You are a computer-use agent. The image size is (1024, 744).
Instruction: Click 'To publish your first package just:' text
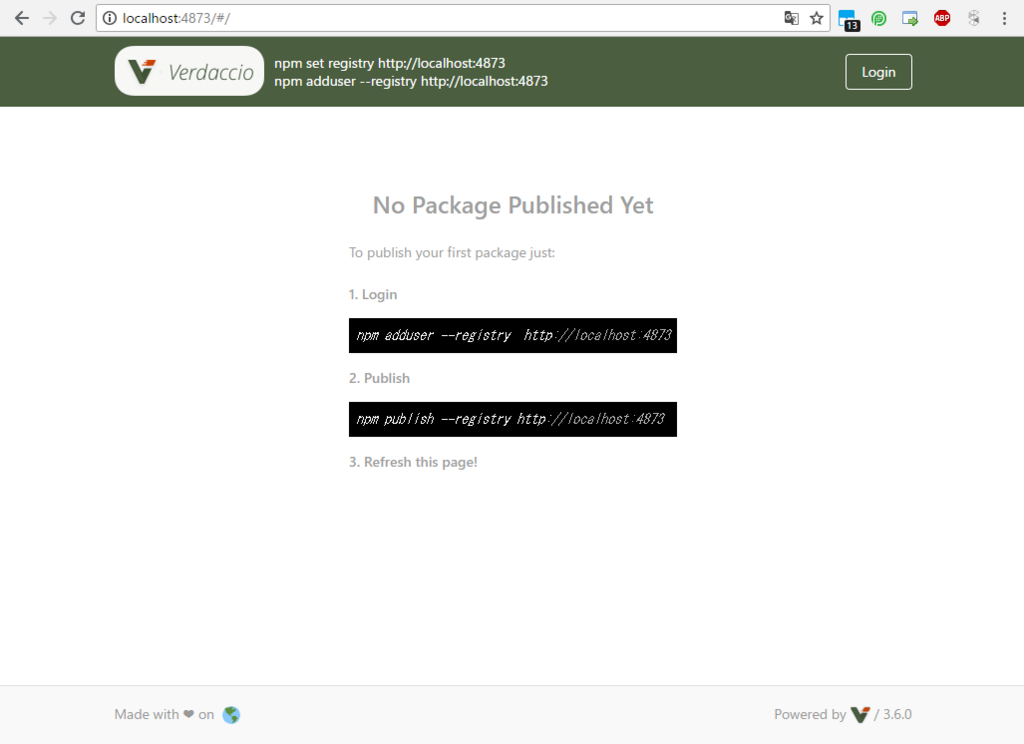click(x=452, y=253)
